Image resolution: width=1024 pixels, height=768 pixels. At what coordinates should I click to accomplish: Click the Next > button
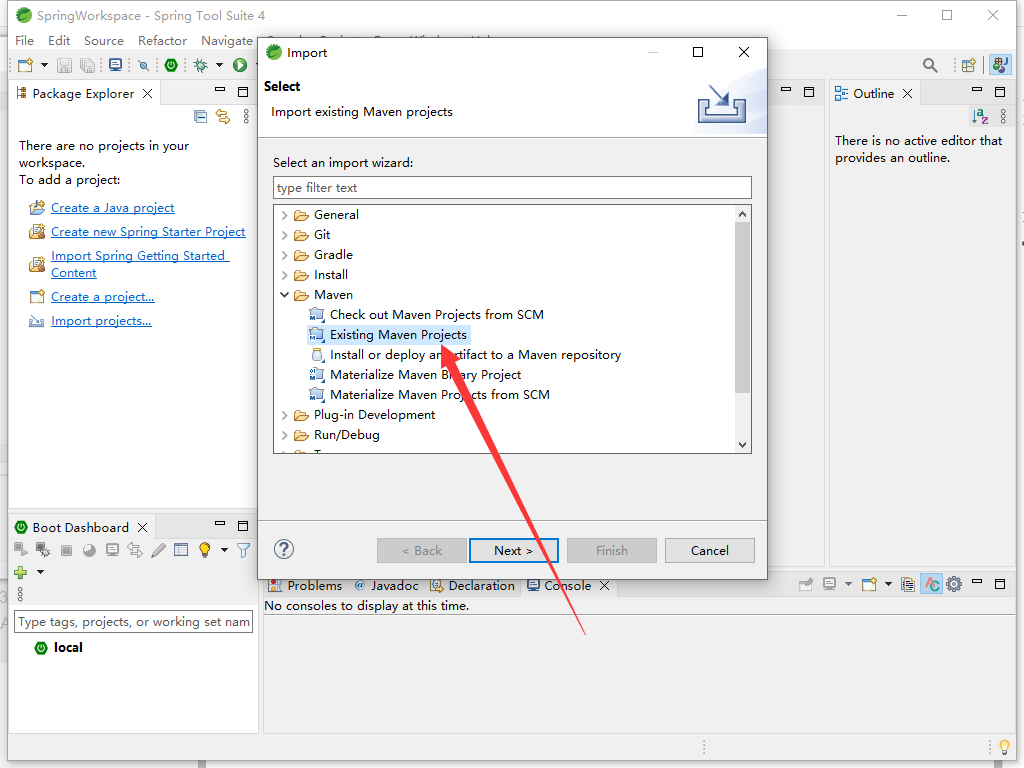[x=513, y=551]
